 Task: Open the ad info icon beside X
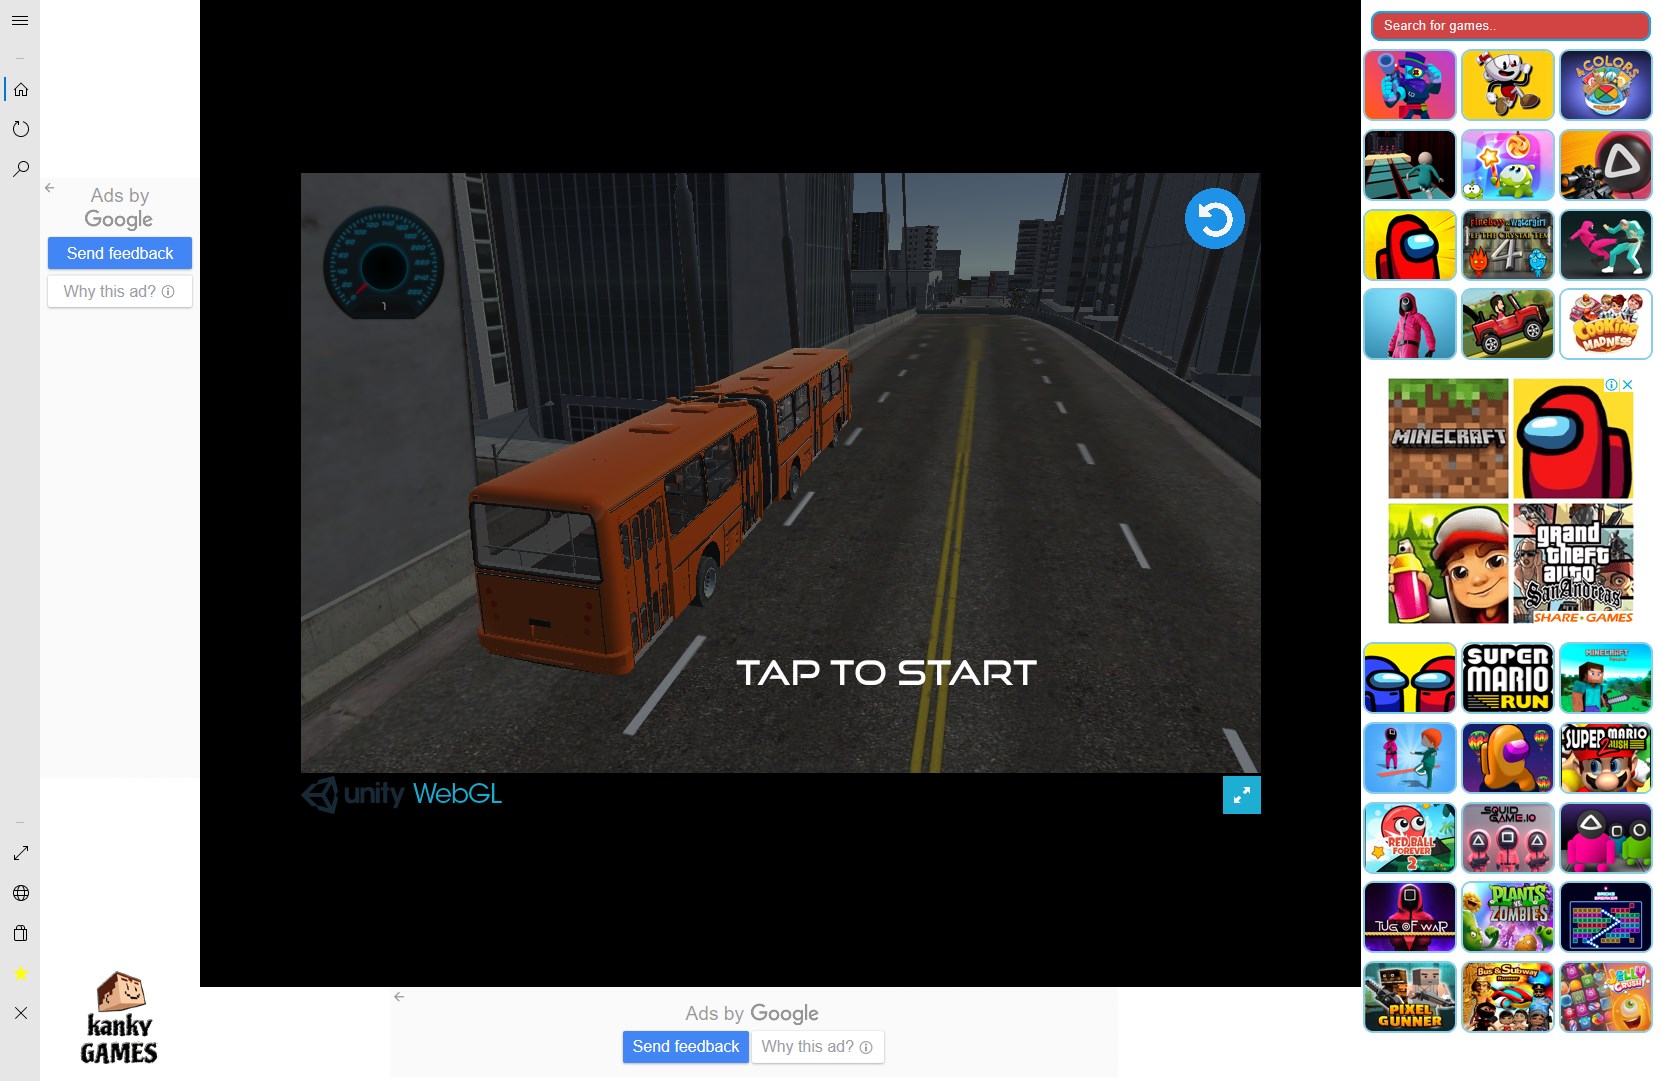pyautogui.click(x=1612, y=384)
